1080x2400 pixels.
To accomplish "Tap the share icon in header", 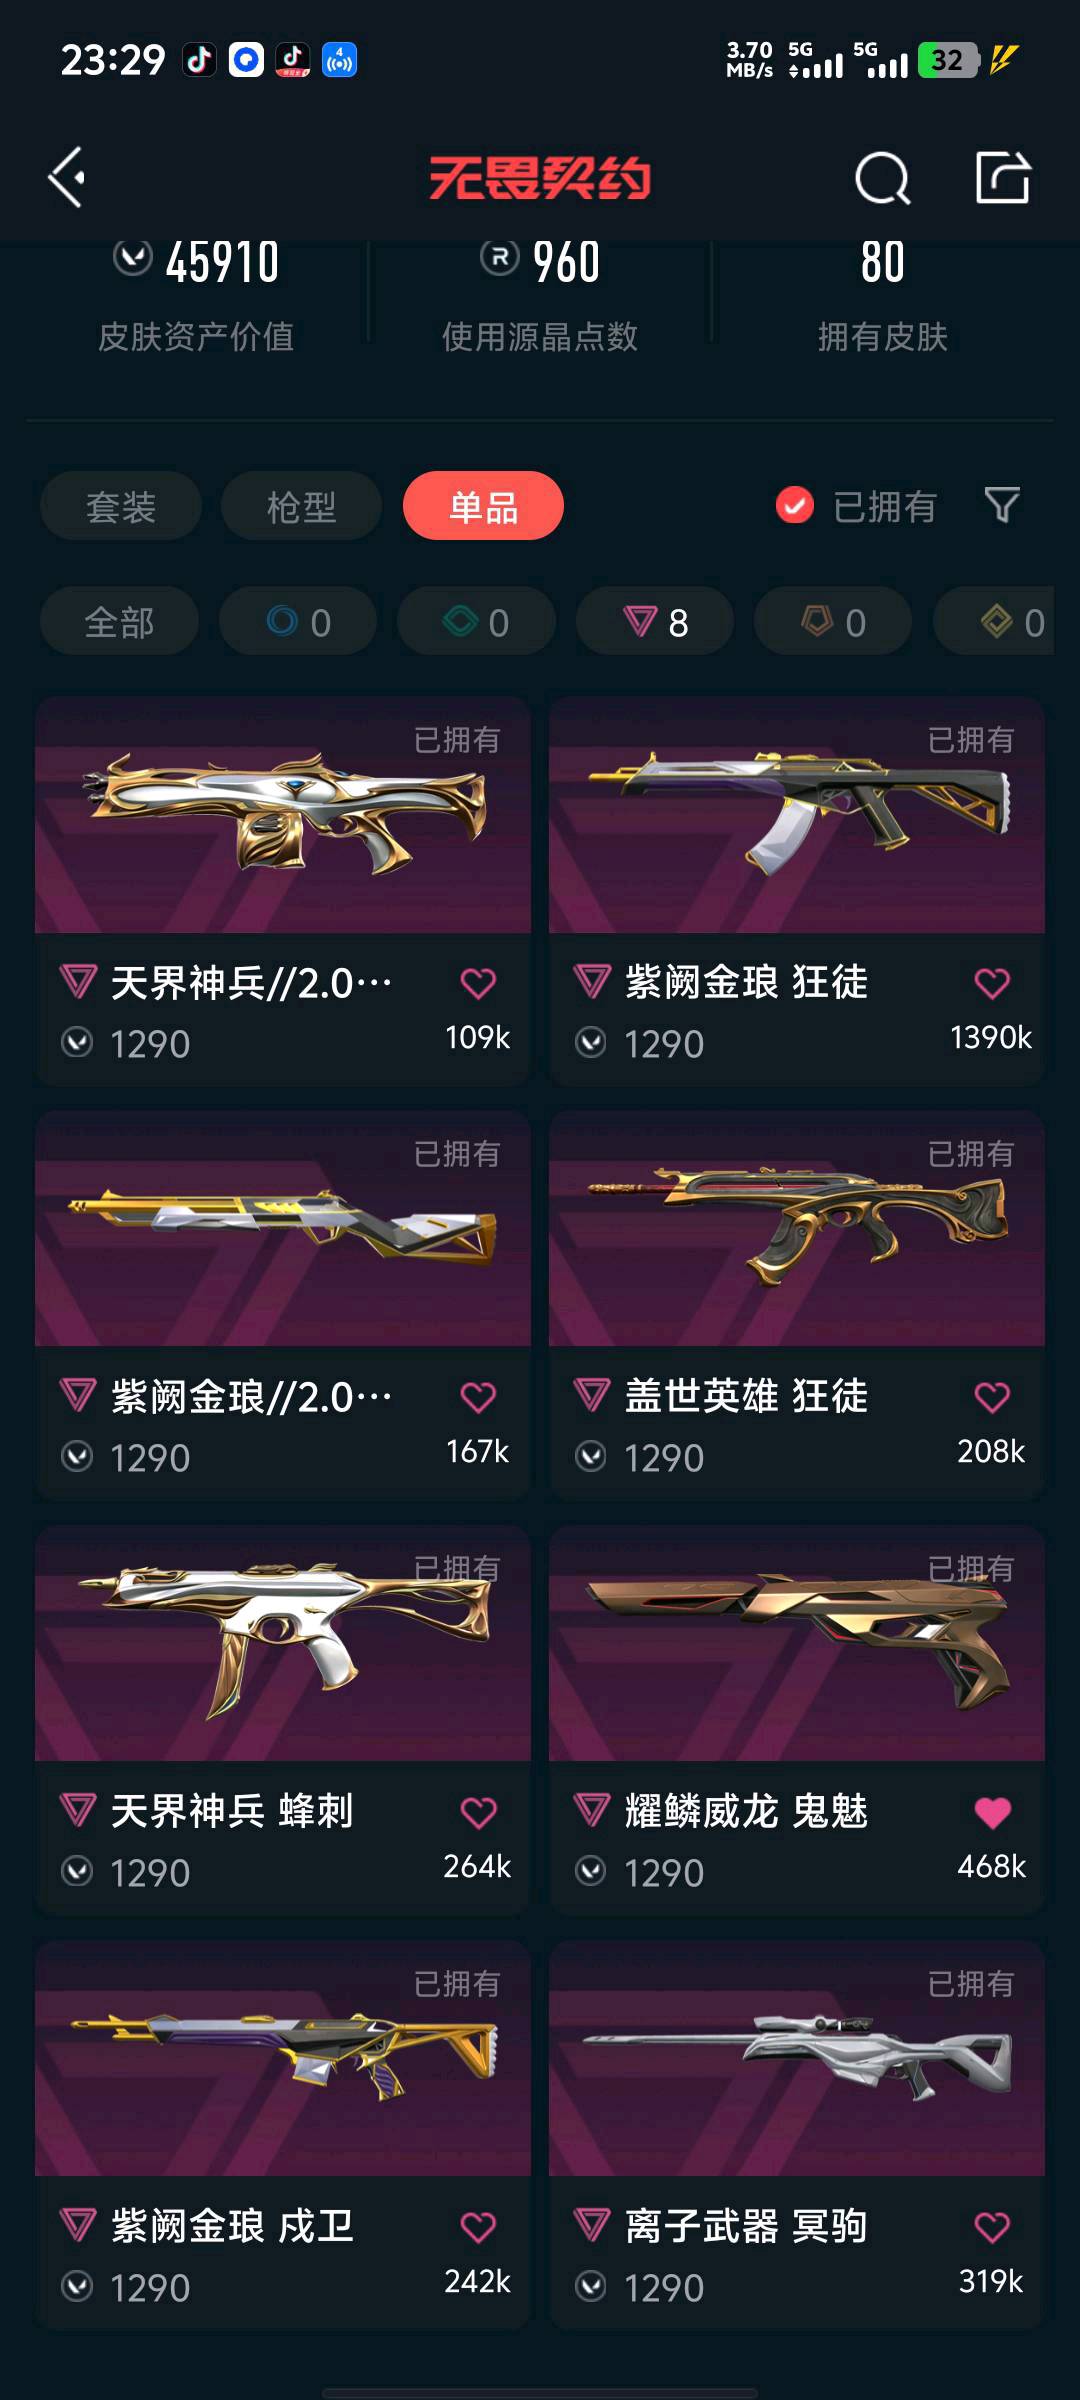I will (1003, 178).
